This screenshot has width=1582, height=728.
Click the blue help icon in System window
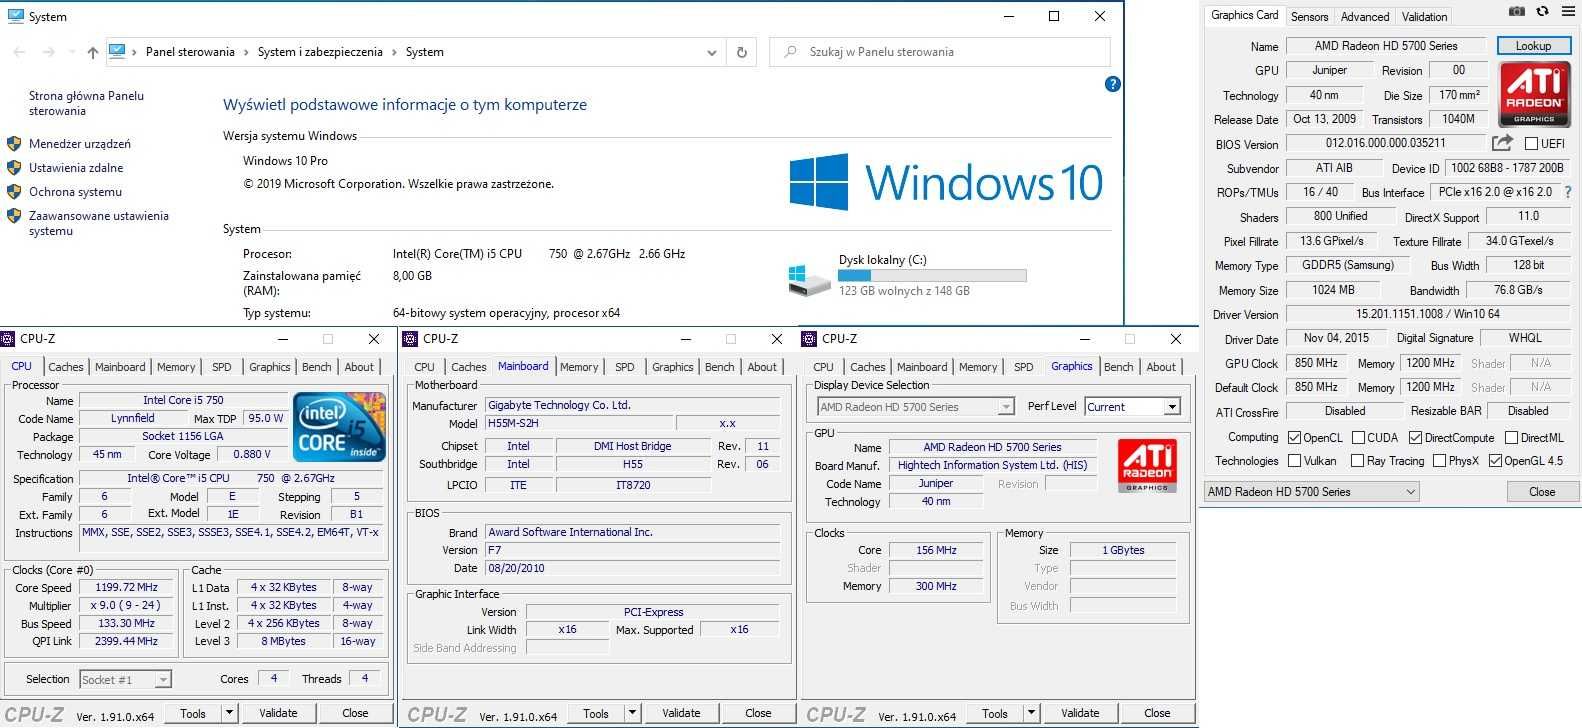click(1112, 84)
